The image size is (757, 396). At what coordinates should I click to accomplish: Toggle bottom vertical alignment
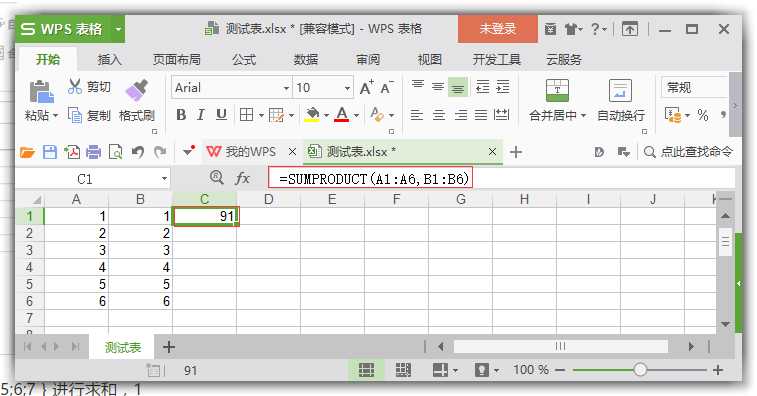458,87
